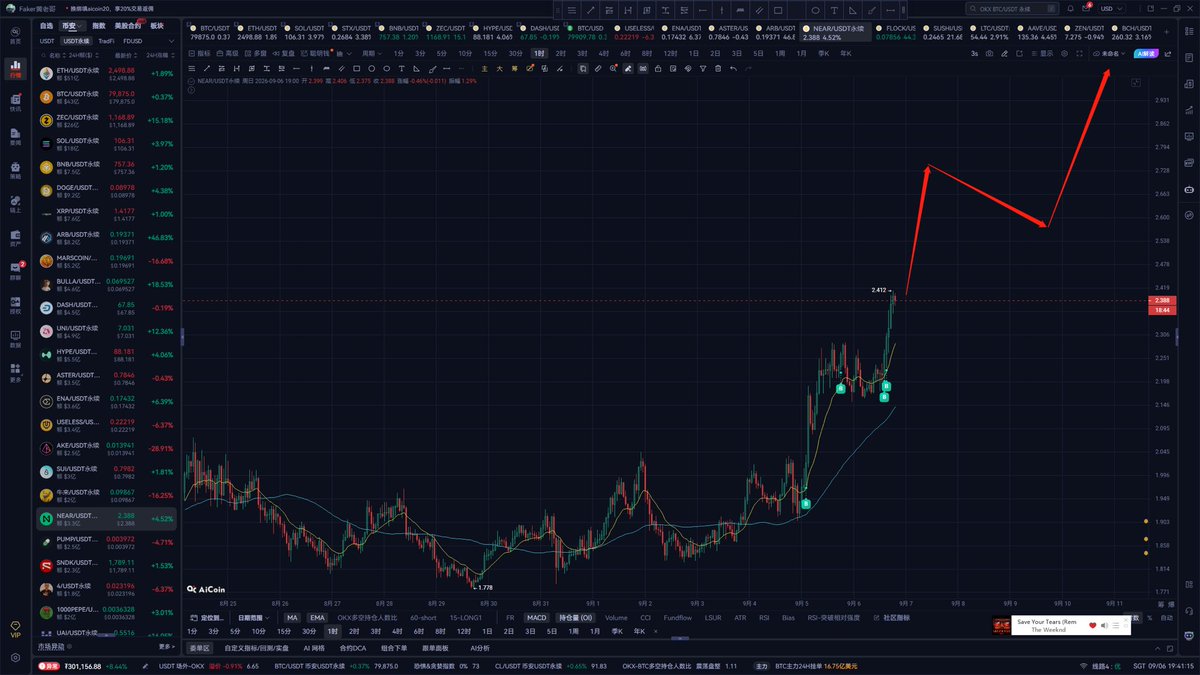Viewport: 1200px width, 675px height.
Task: Open the 更多 more icon in left sidebar
Action: tap(15, 372)
